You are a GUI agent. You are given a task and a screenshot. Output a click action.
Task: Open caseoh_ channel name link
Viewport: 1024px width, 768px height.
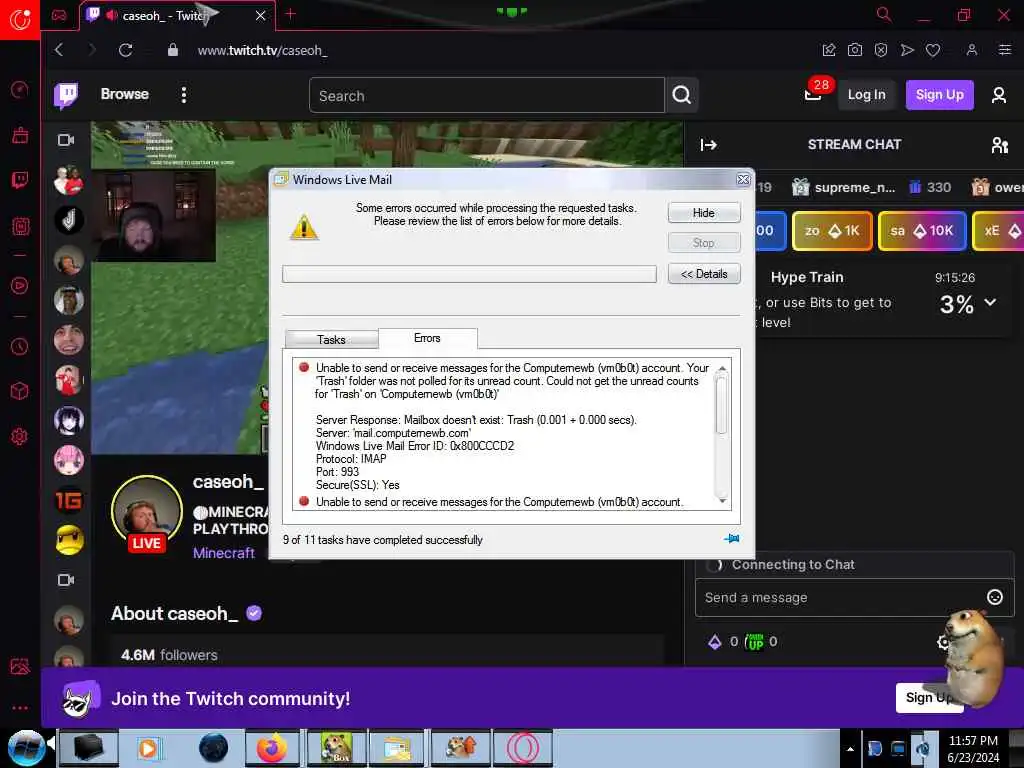pos(228,482)
